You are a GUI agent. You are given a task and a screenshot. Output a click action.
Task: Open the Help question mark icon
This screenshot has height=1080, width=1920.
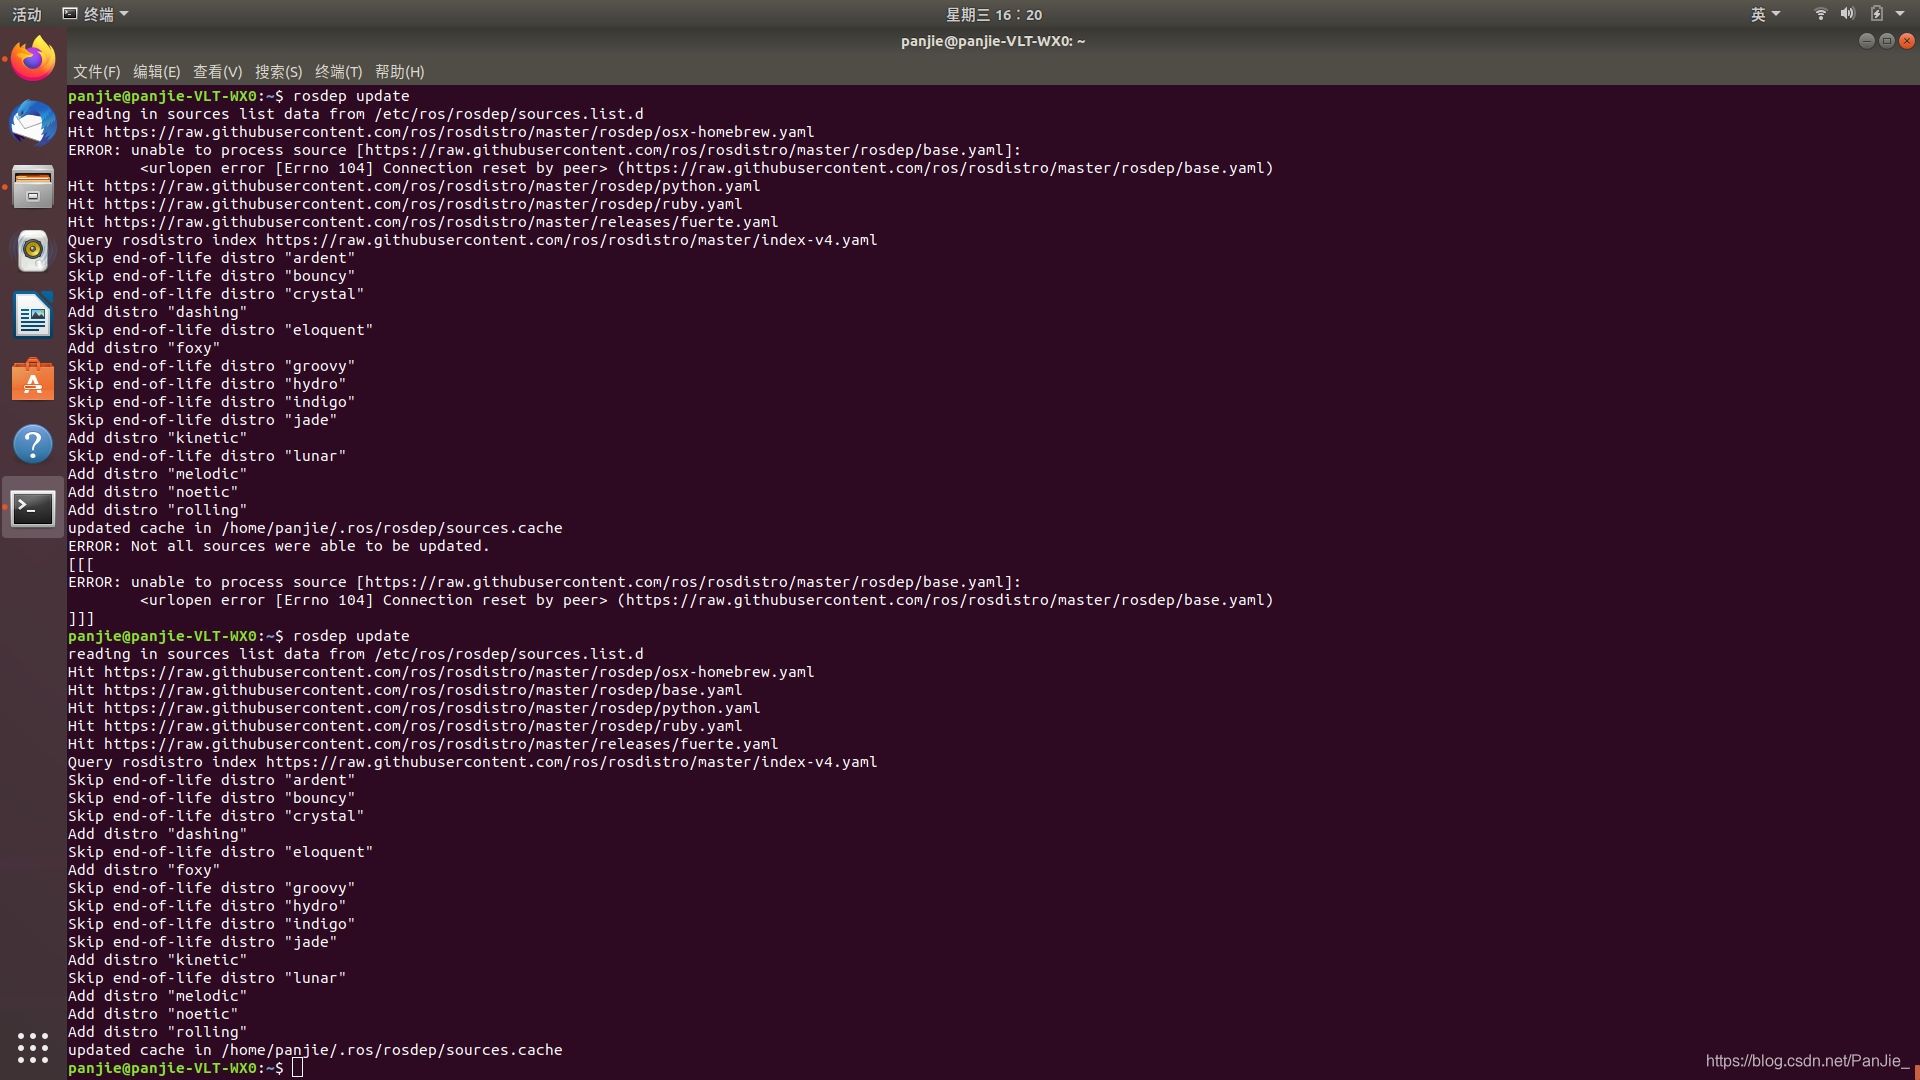[33, 444]
